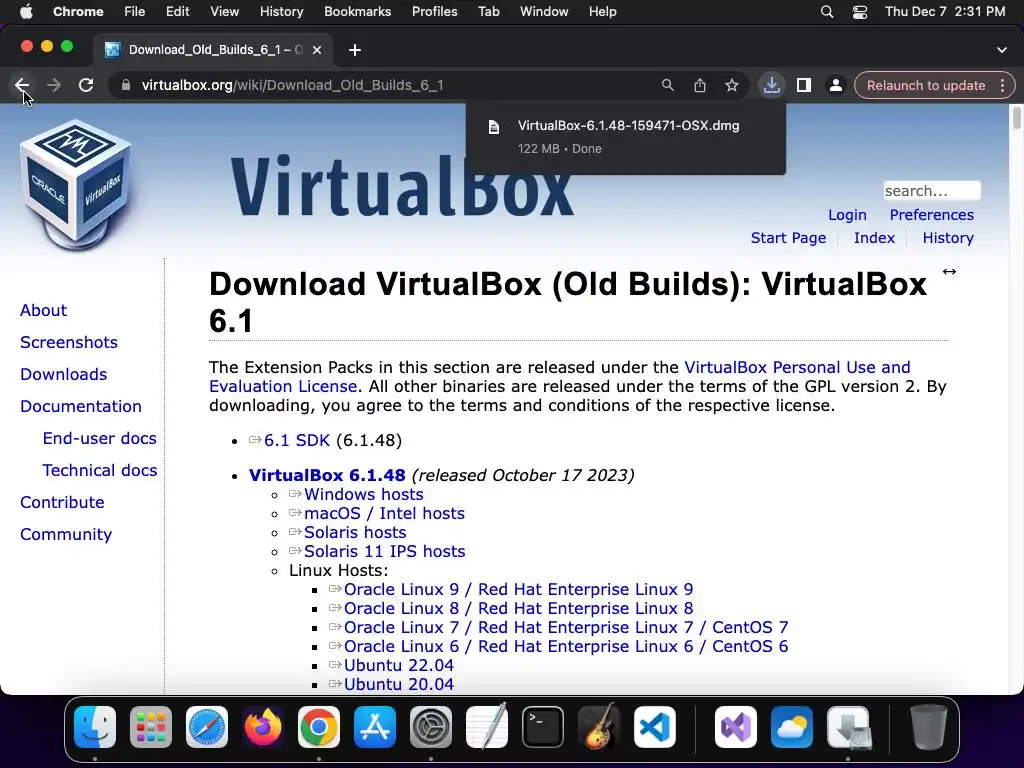Open Terminal from the dock
This screenshot has width=1024, height=768.
click(543, 727)
